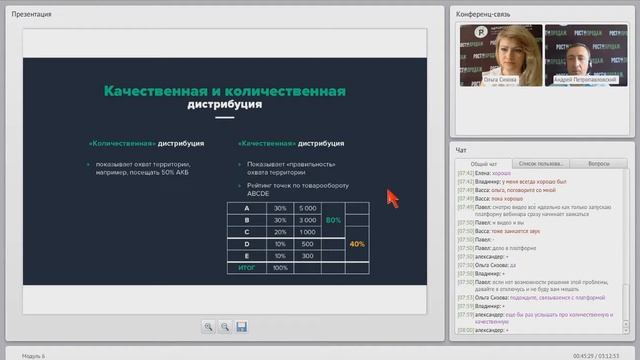640x360 pixels.
Task: Click message у меня всегда хорошо был
Action: point(534,182)
